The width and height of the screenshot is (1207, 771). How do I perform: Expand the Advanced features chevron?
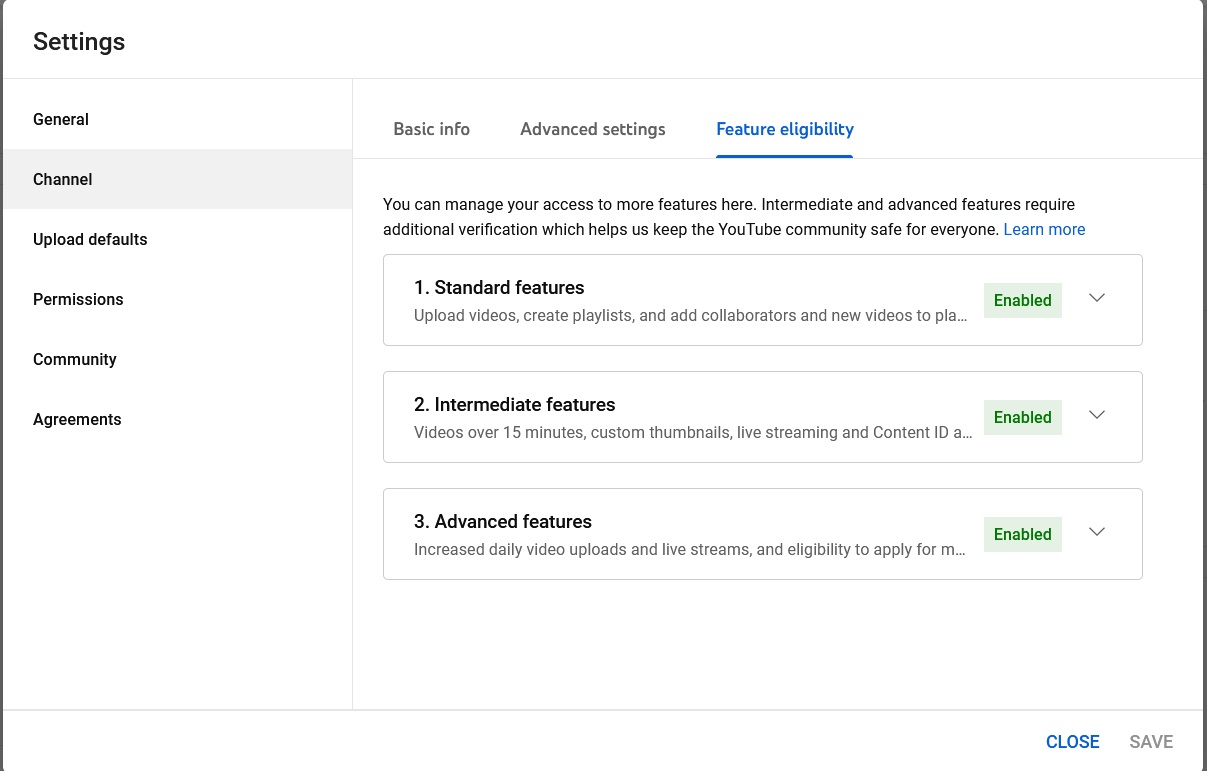coord(1097,532)
